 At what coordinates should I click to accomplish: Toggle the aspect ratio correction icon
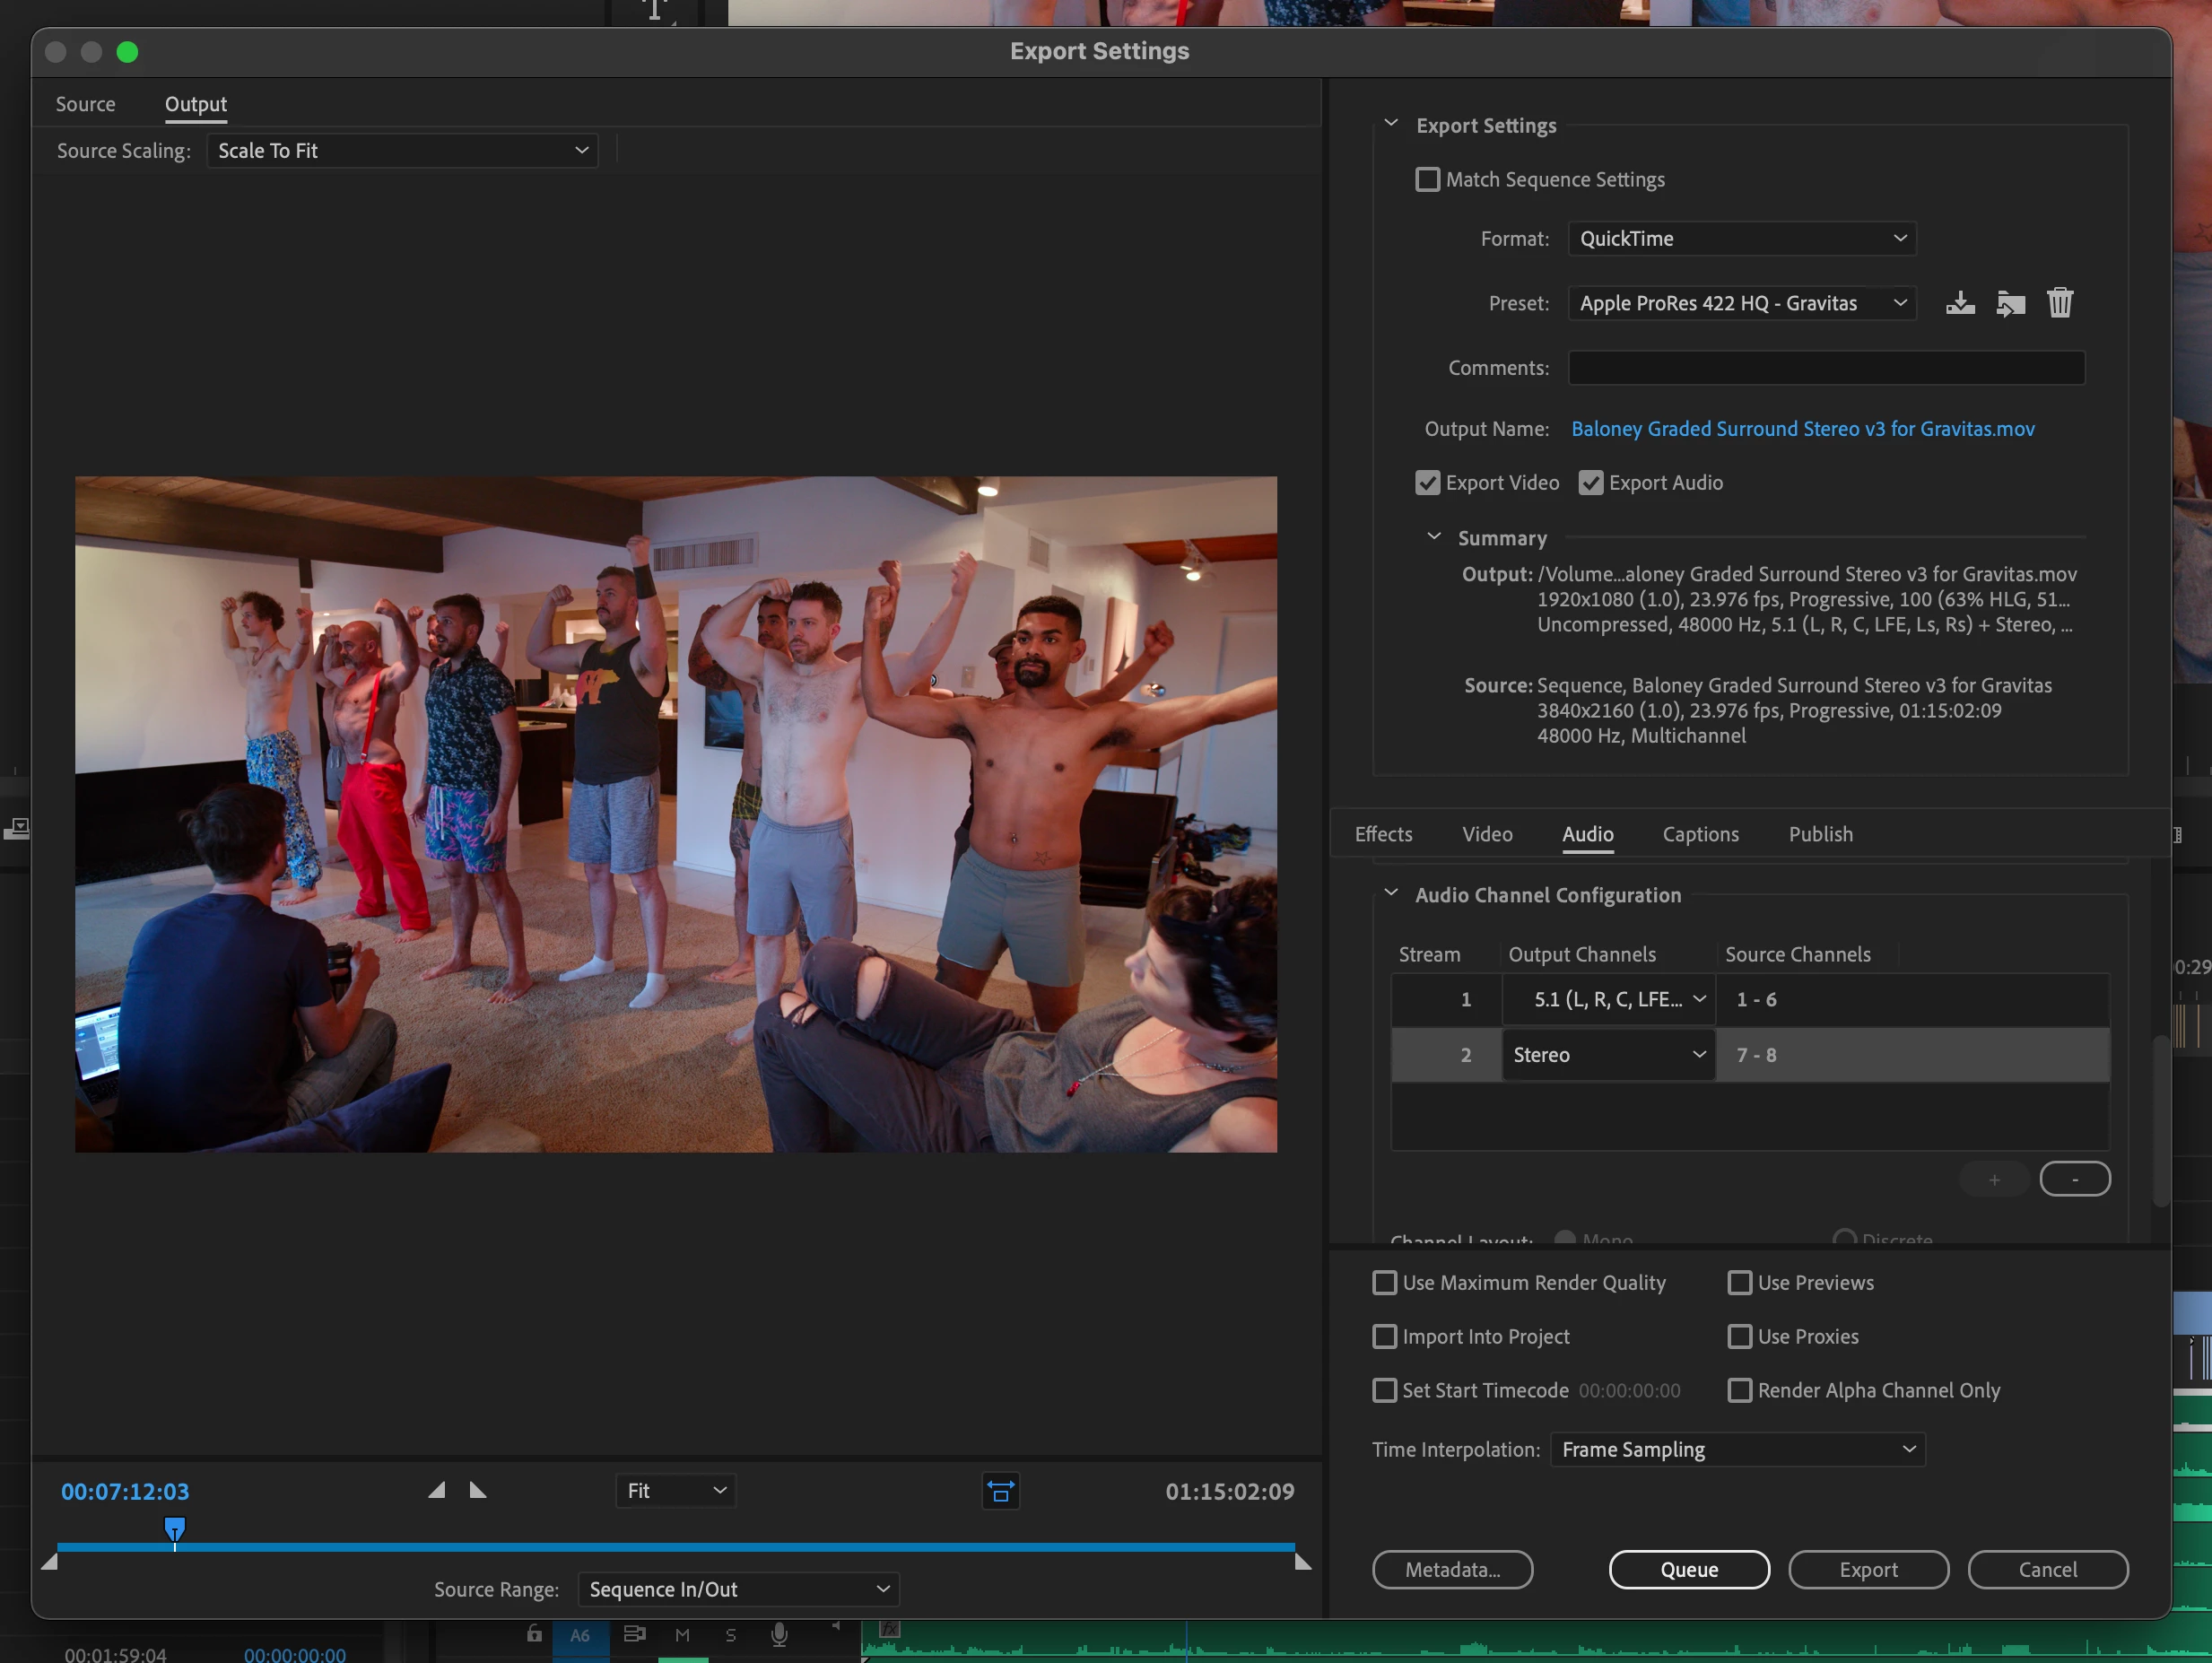[1000, 1491]
